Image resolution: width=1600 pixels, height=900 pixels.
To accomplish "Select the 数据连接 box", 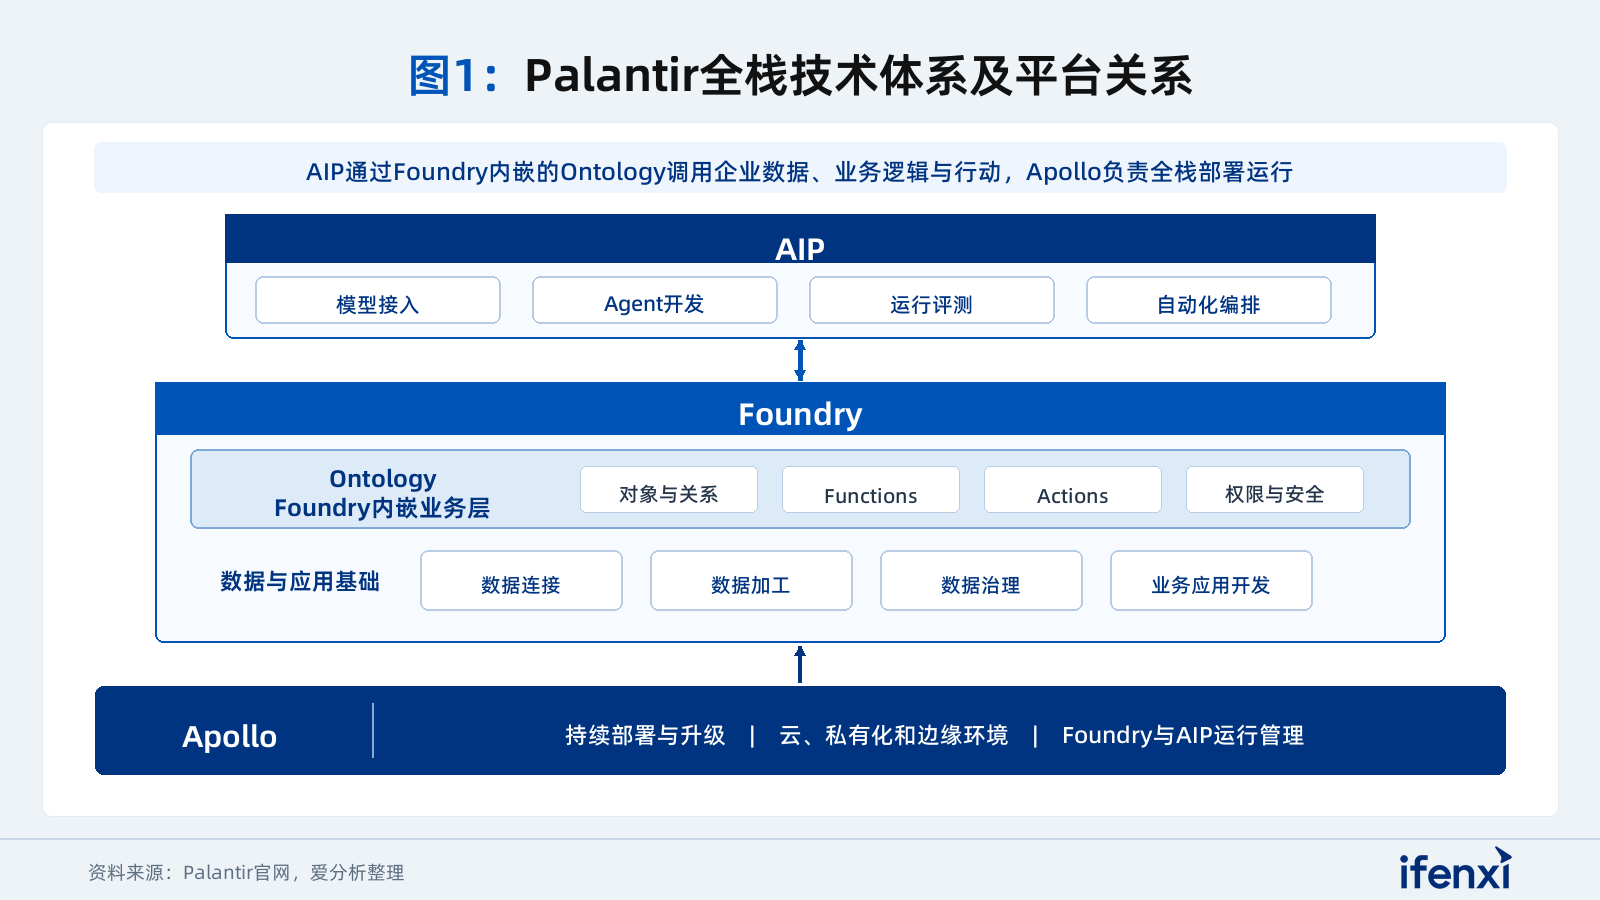I will (521, 580).
